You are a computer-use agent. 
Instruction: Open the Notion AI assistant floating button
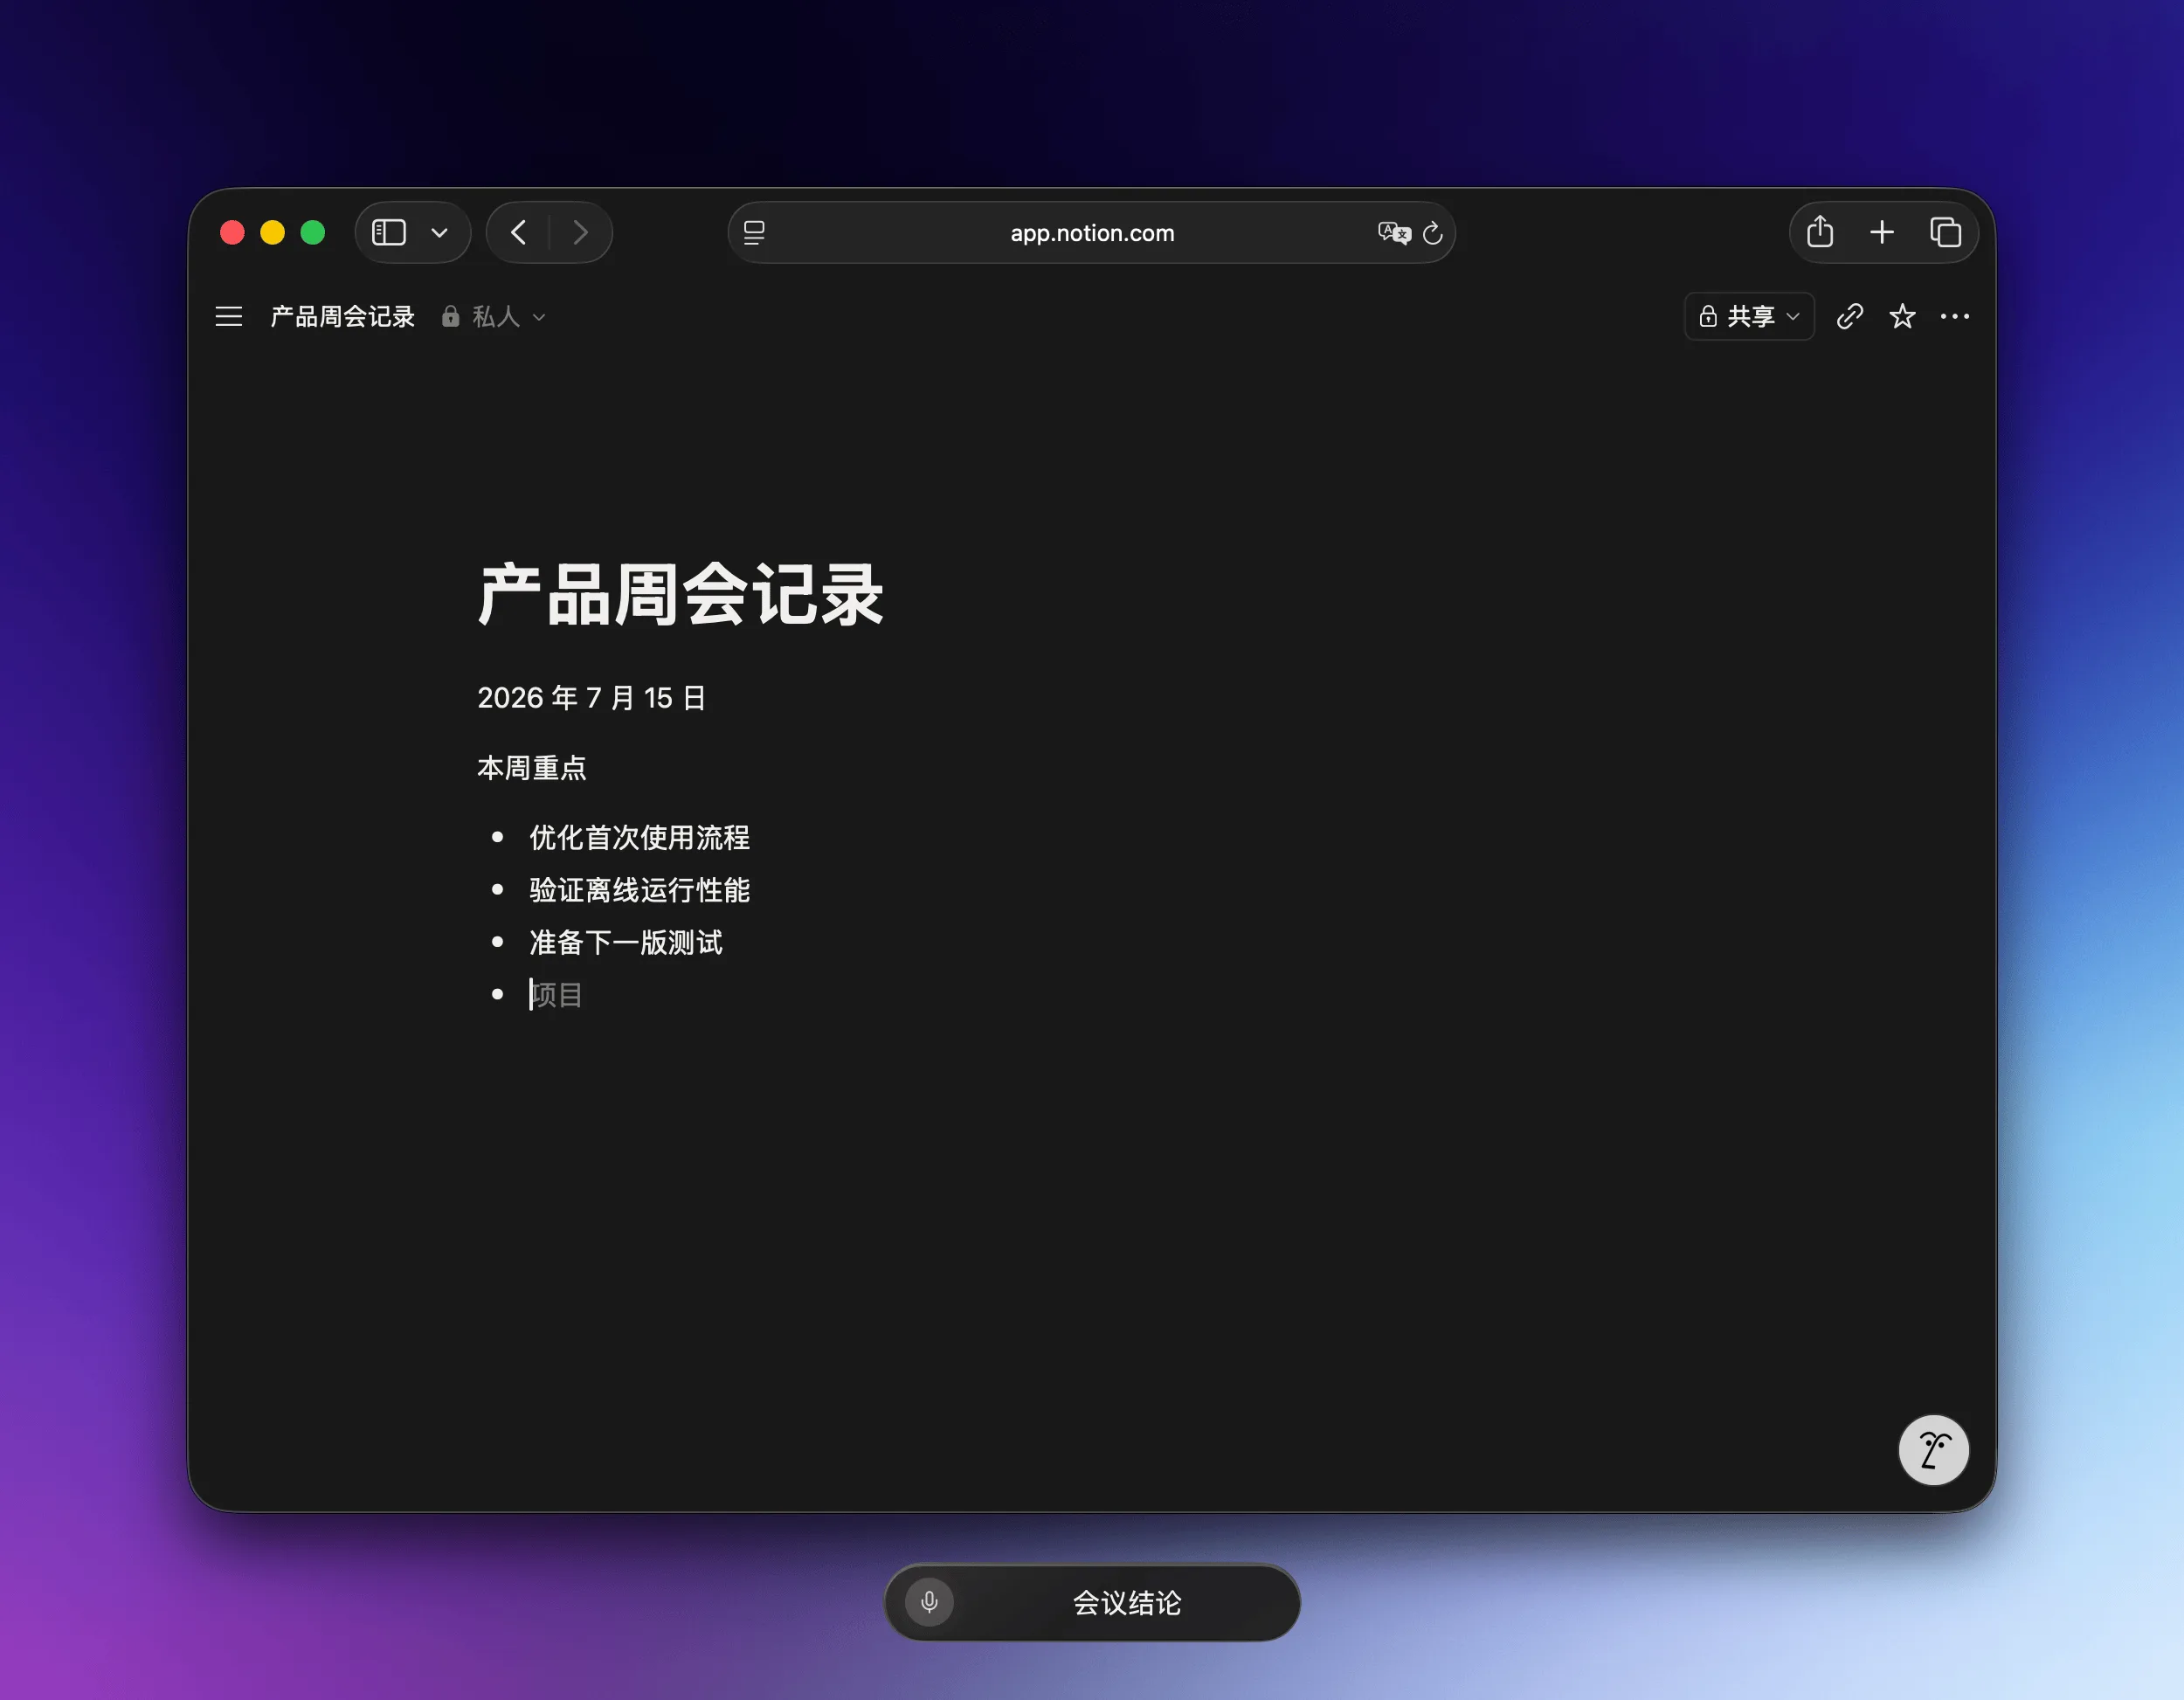point(1933,1450)
